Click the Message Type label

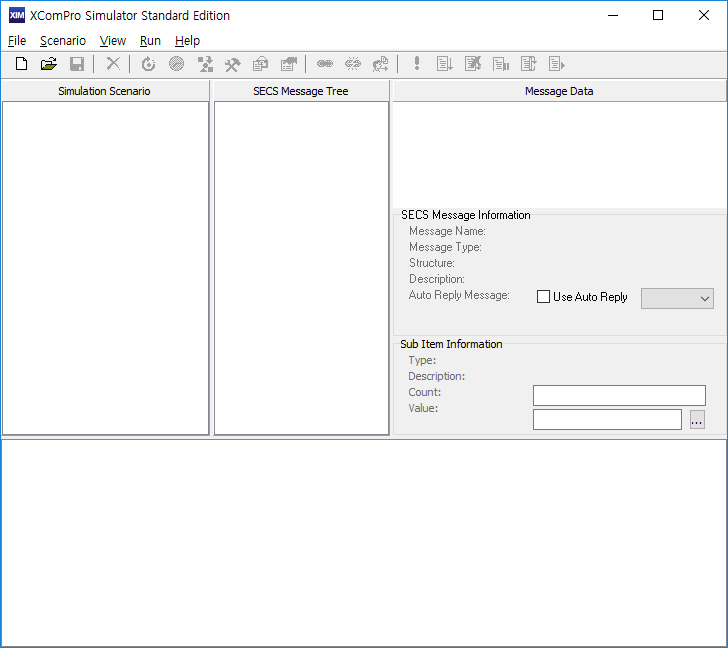pyautogui.click(x=445, y=247)
